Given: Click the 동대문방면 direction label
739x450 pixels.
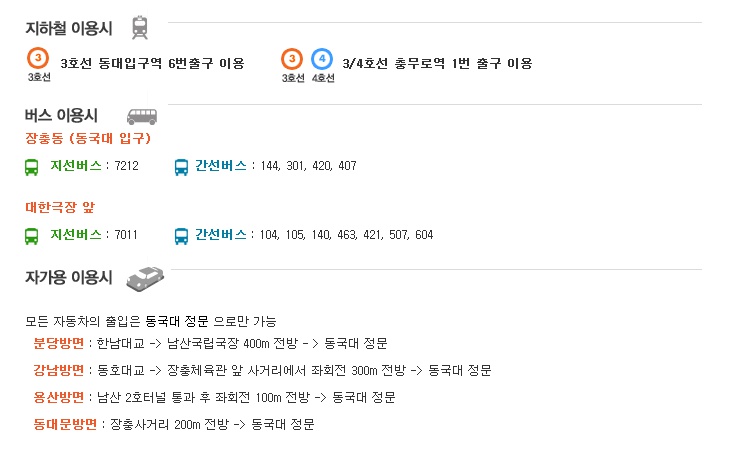Looking at the screenshot, I should coord(65,424).
